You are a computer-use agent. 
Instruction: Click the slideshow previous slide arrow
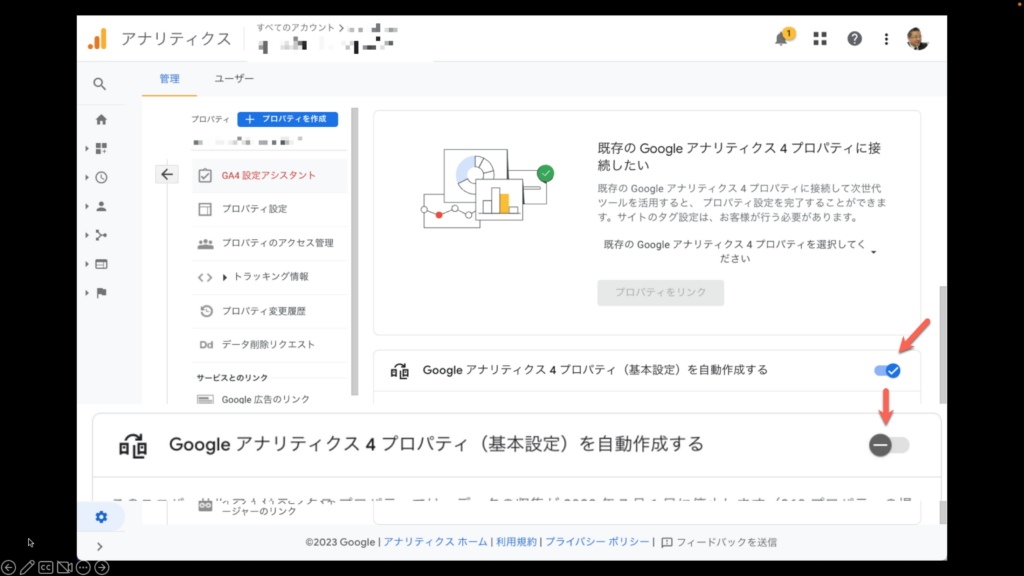pyautogui.click(x=8, y=568)
